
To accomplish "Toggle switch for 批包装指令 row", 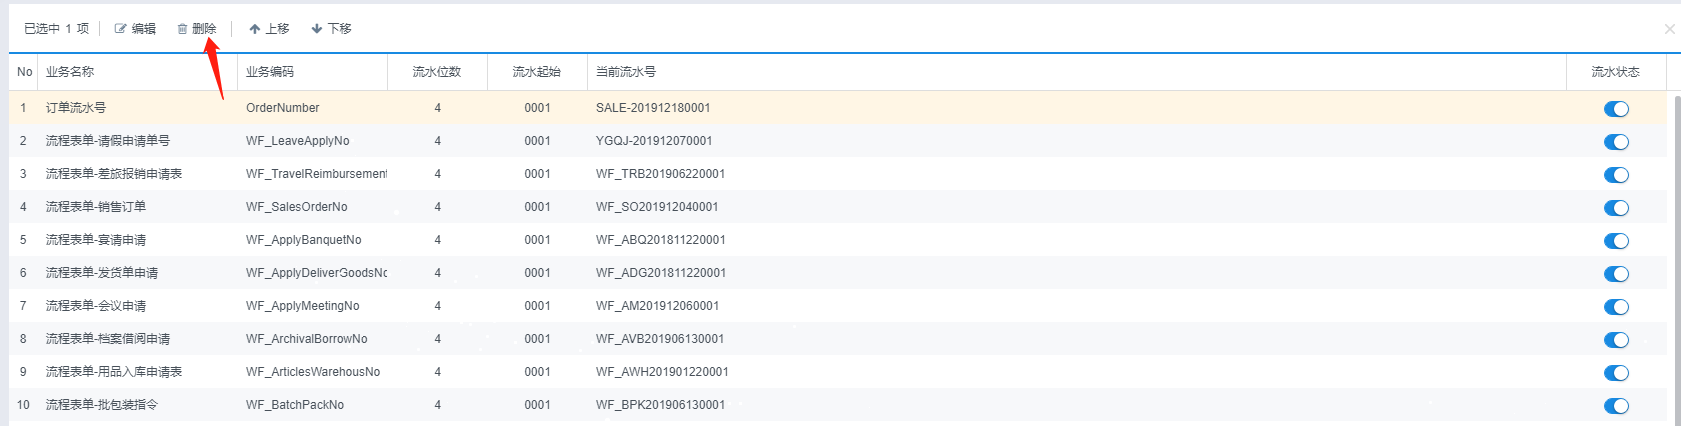I will tap(1616, 406).
